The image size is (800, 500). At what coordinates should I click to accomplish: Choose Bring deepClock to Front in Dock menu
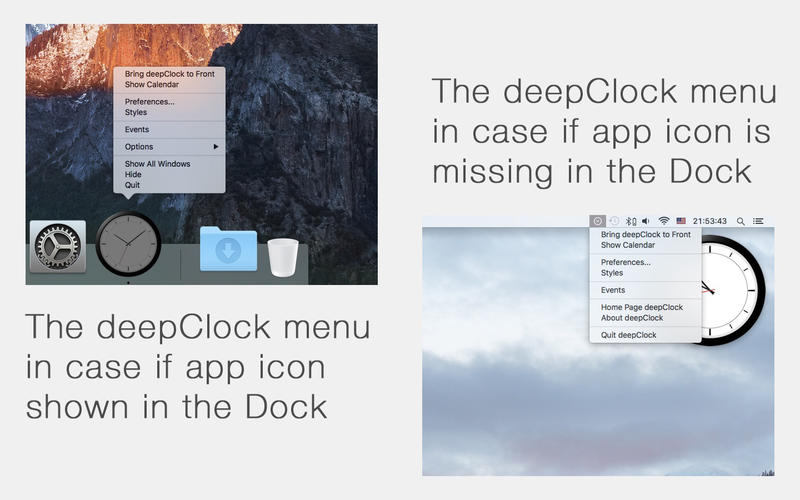point(169,74)
